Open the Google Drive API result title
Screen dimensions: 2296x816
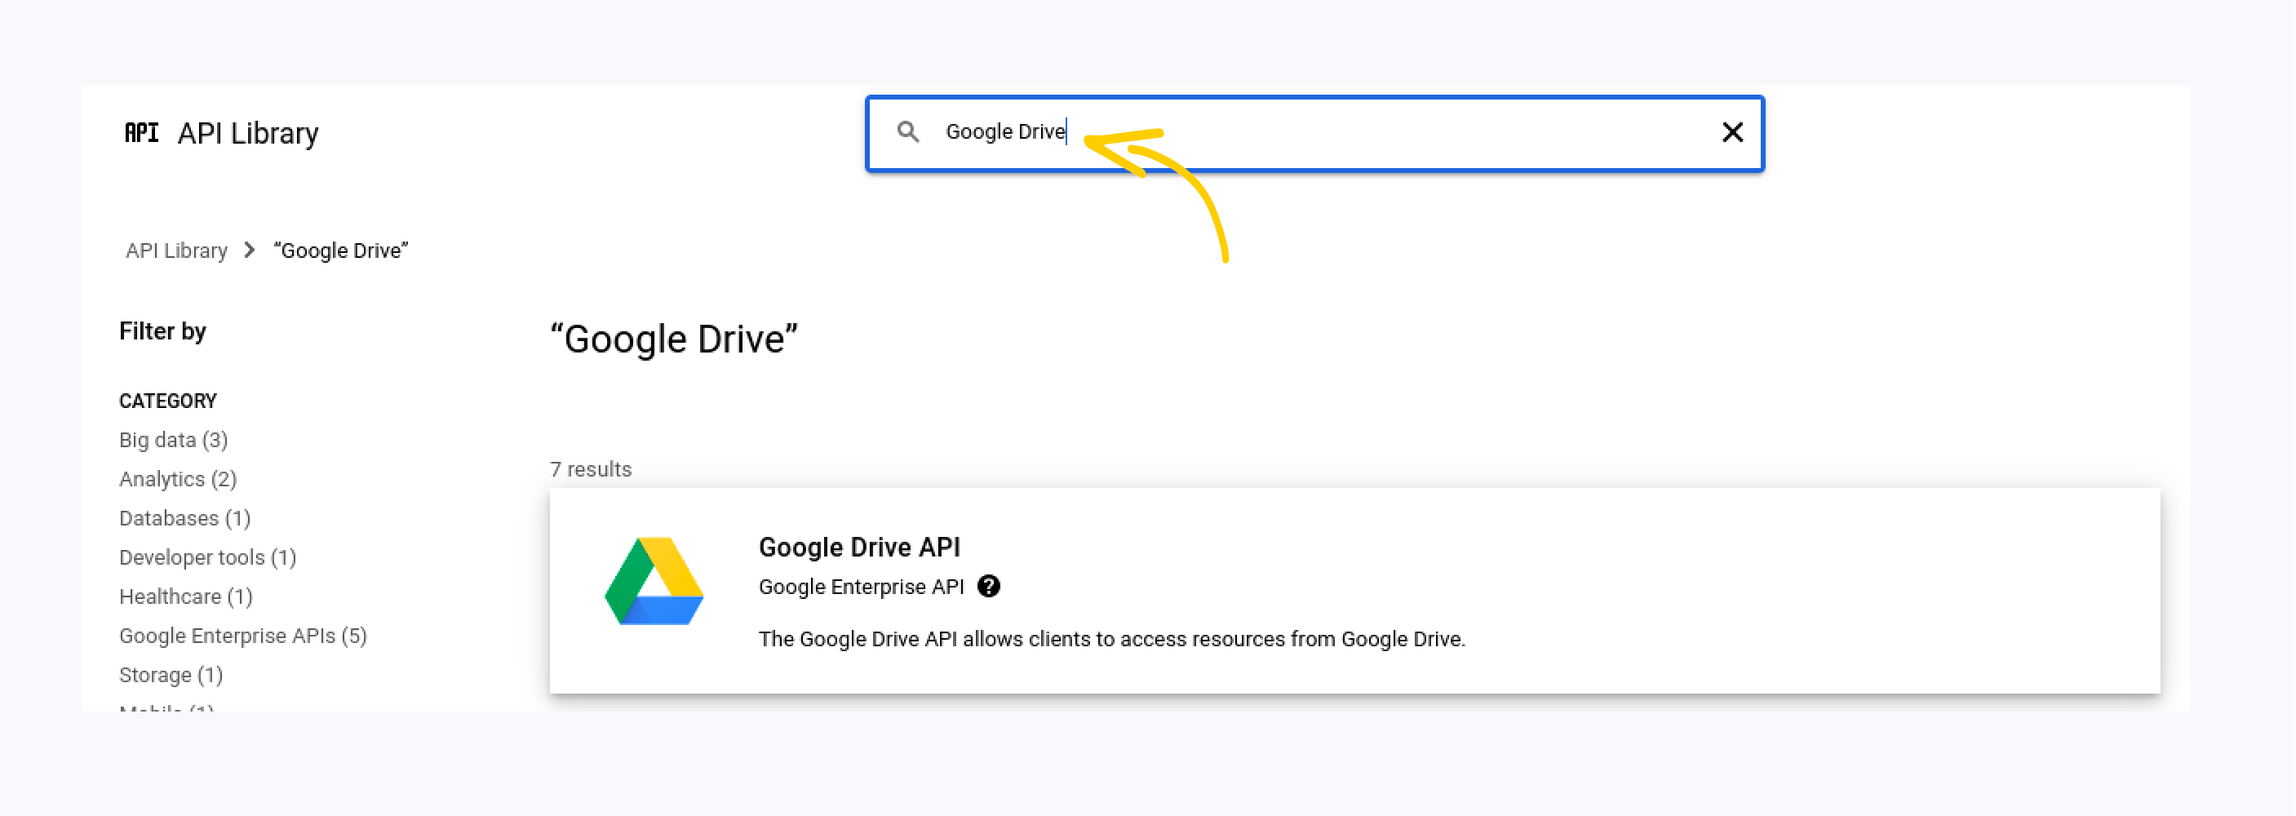tap(859, 547)
